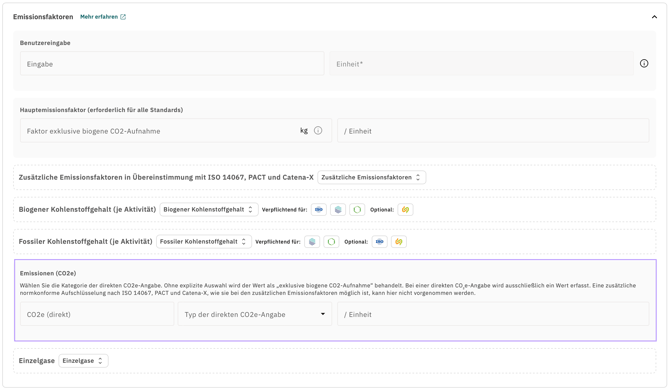Open Zusätzliche Emissionsfaktoren selector
This screenshot has width=670, height=392.
click(371, 177)
